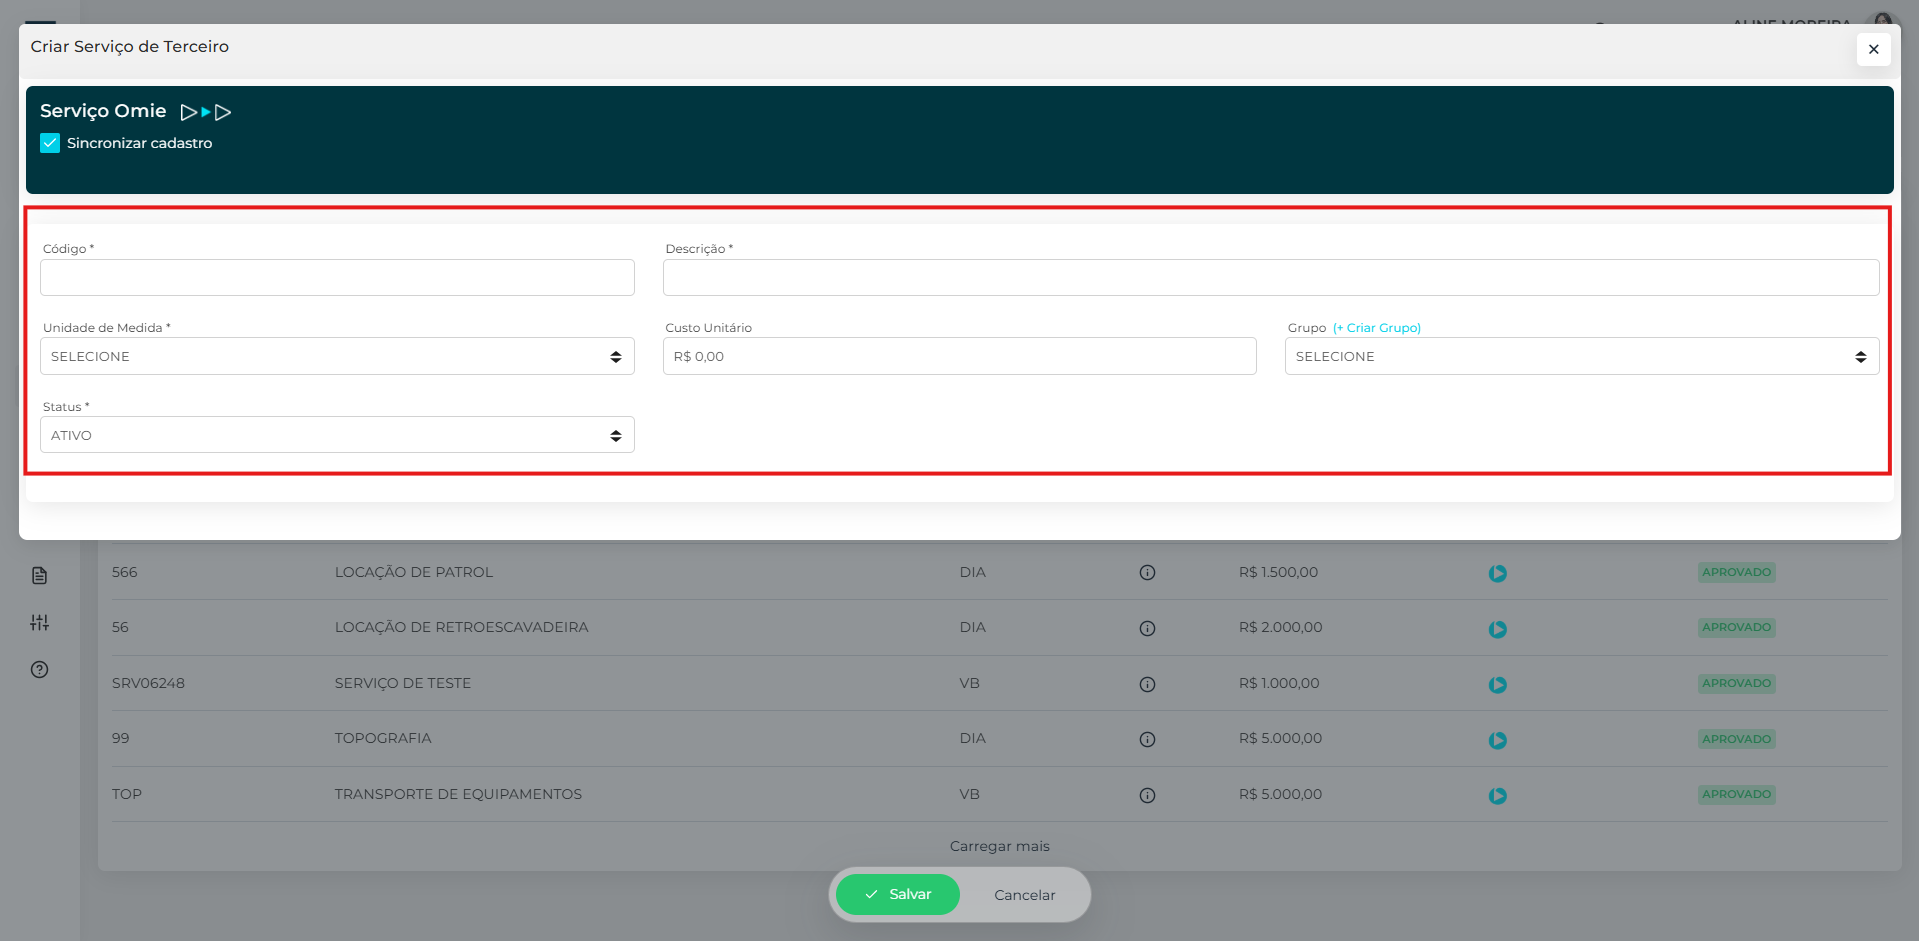
Task: Click Carregar mais to load more rows
Action: [x=999, y=846]
